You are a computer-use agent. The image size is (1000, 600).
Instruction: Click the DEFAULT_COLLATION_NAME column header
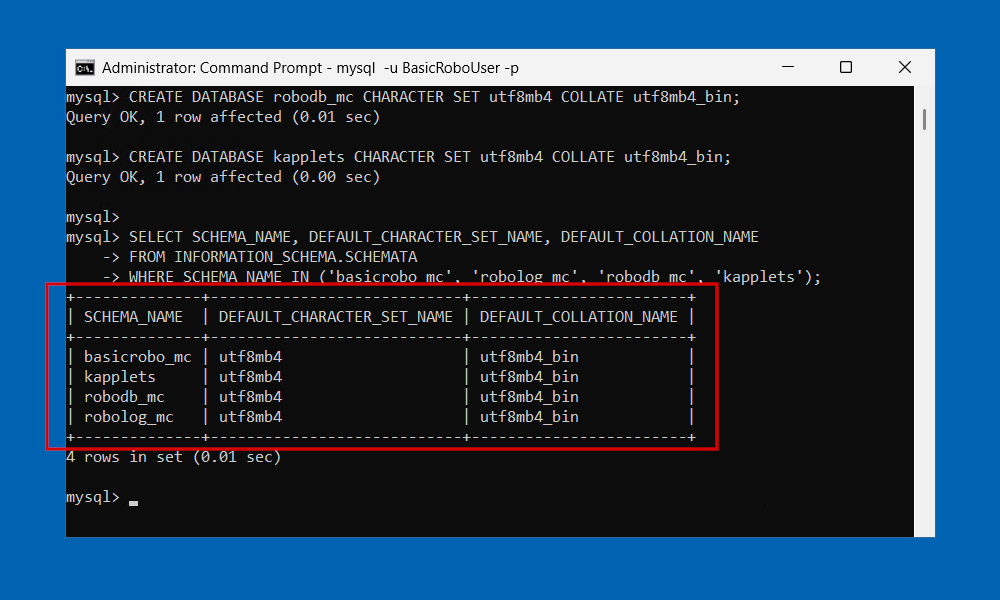[x=578, y=317]
